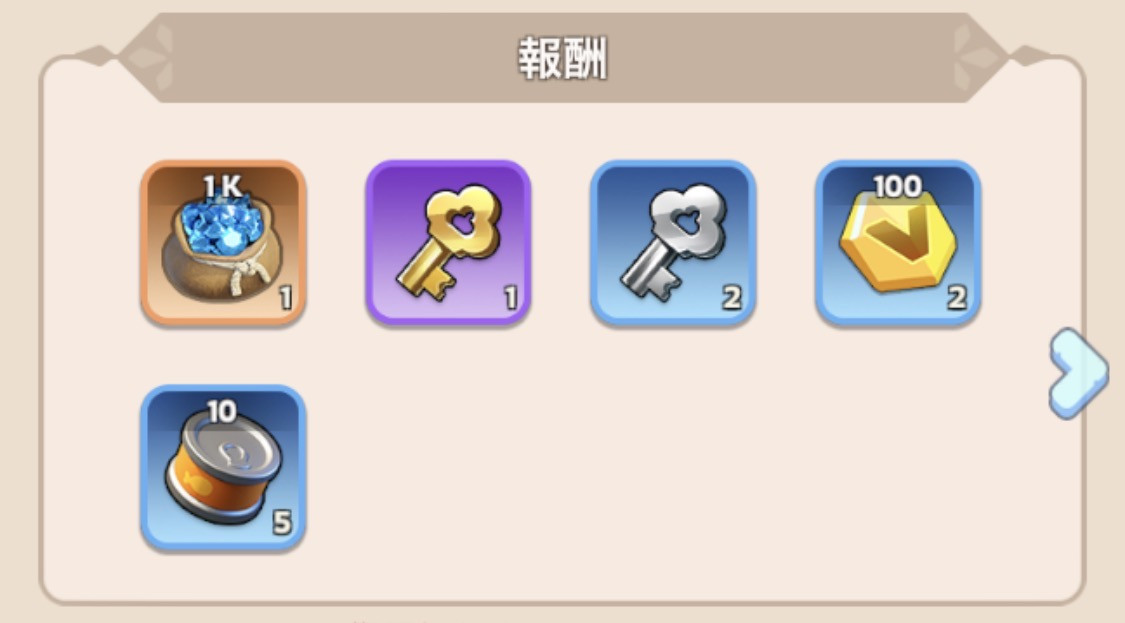Click the 報酬 header title
Image resolution: width=1125 pixels, height=623 pixels.
562,58
